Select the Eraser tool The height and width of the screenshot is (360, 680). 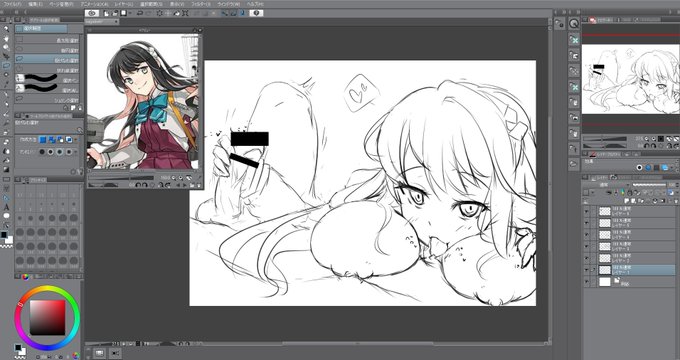coord(6,141)
